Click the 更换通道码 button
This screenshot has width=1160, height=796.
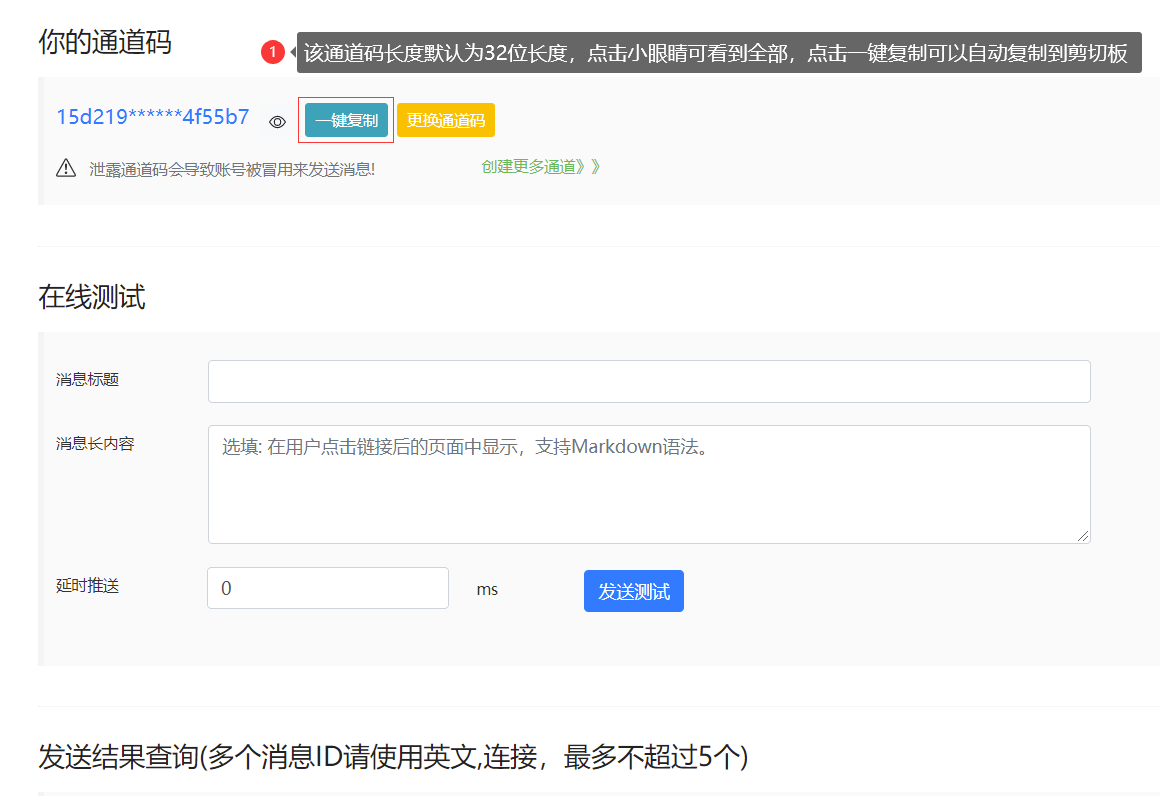(446, 120)
